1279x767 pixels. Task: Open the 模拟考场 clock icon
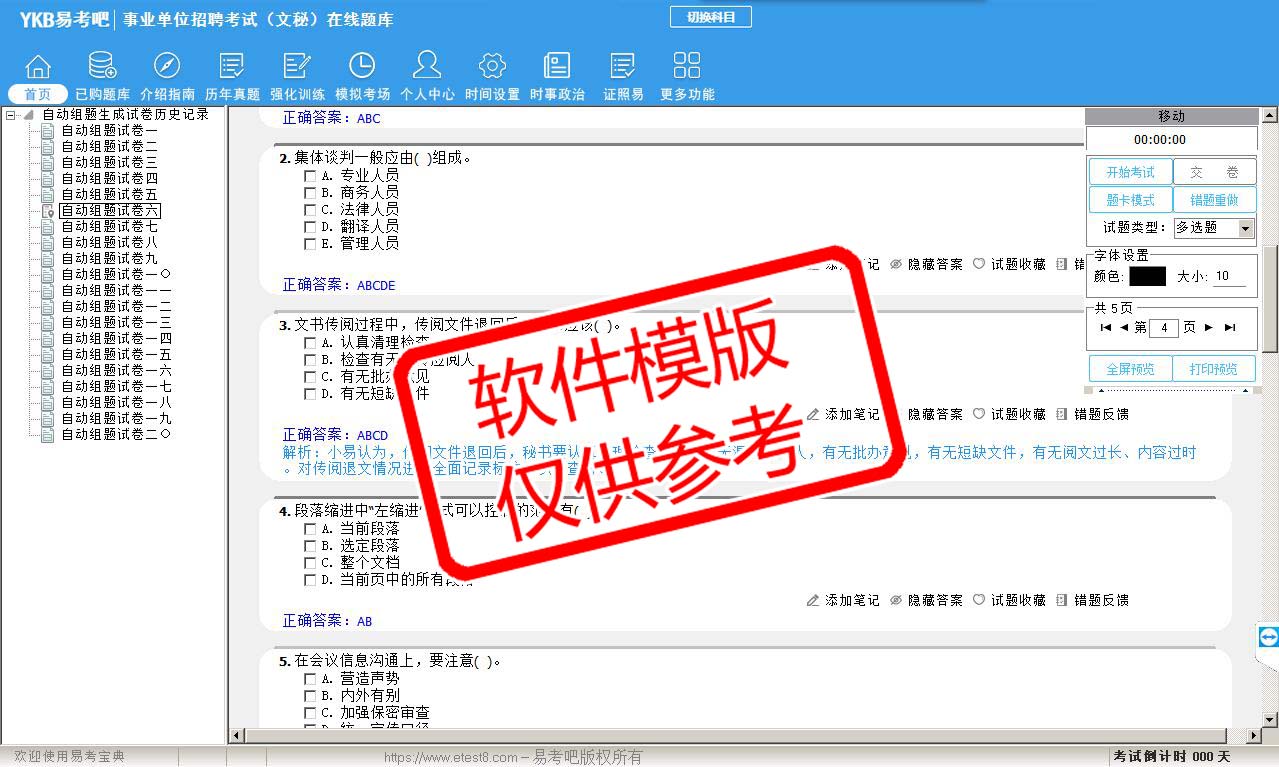pyautogui.click(x=362, y=67)
